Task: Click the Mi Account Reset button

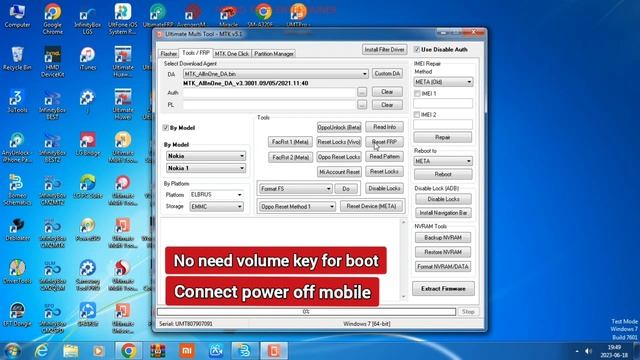Action: [x=339, y=172]
